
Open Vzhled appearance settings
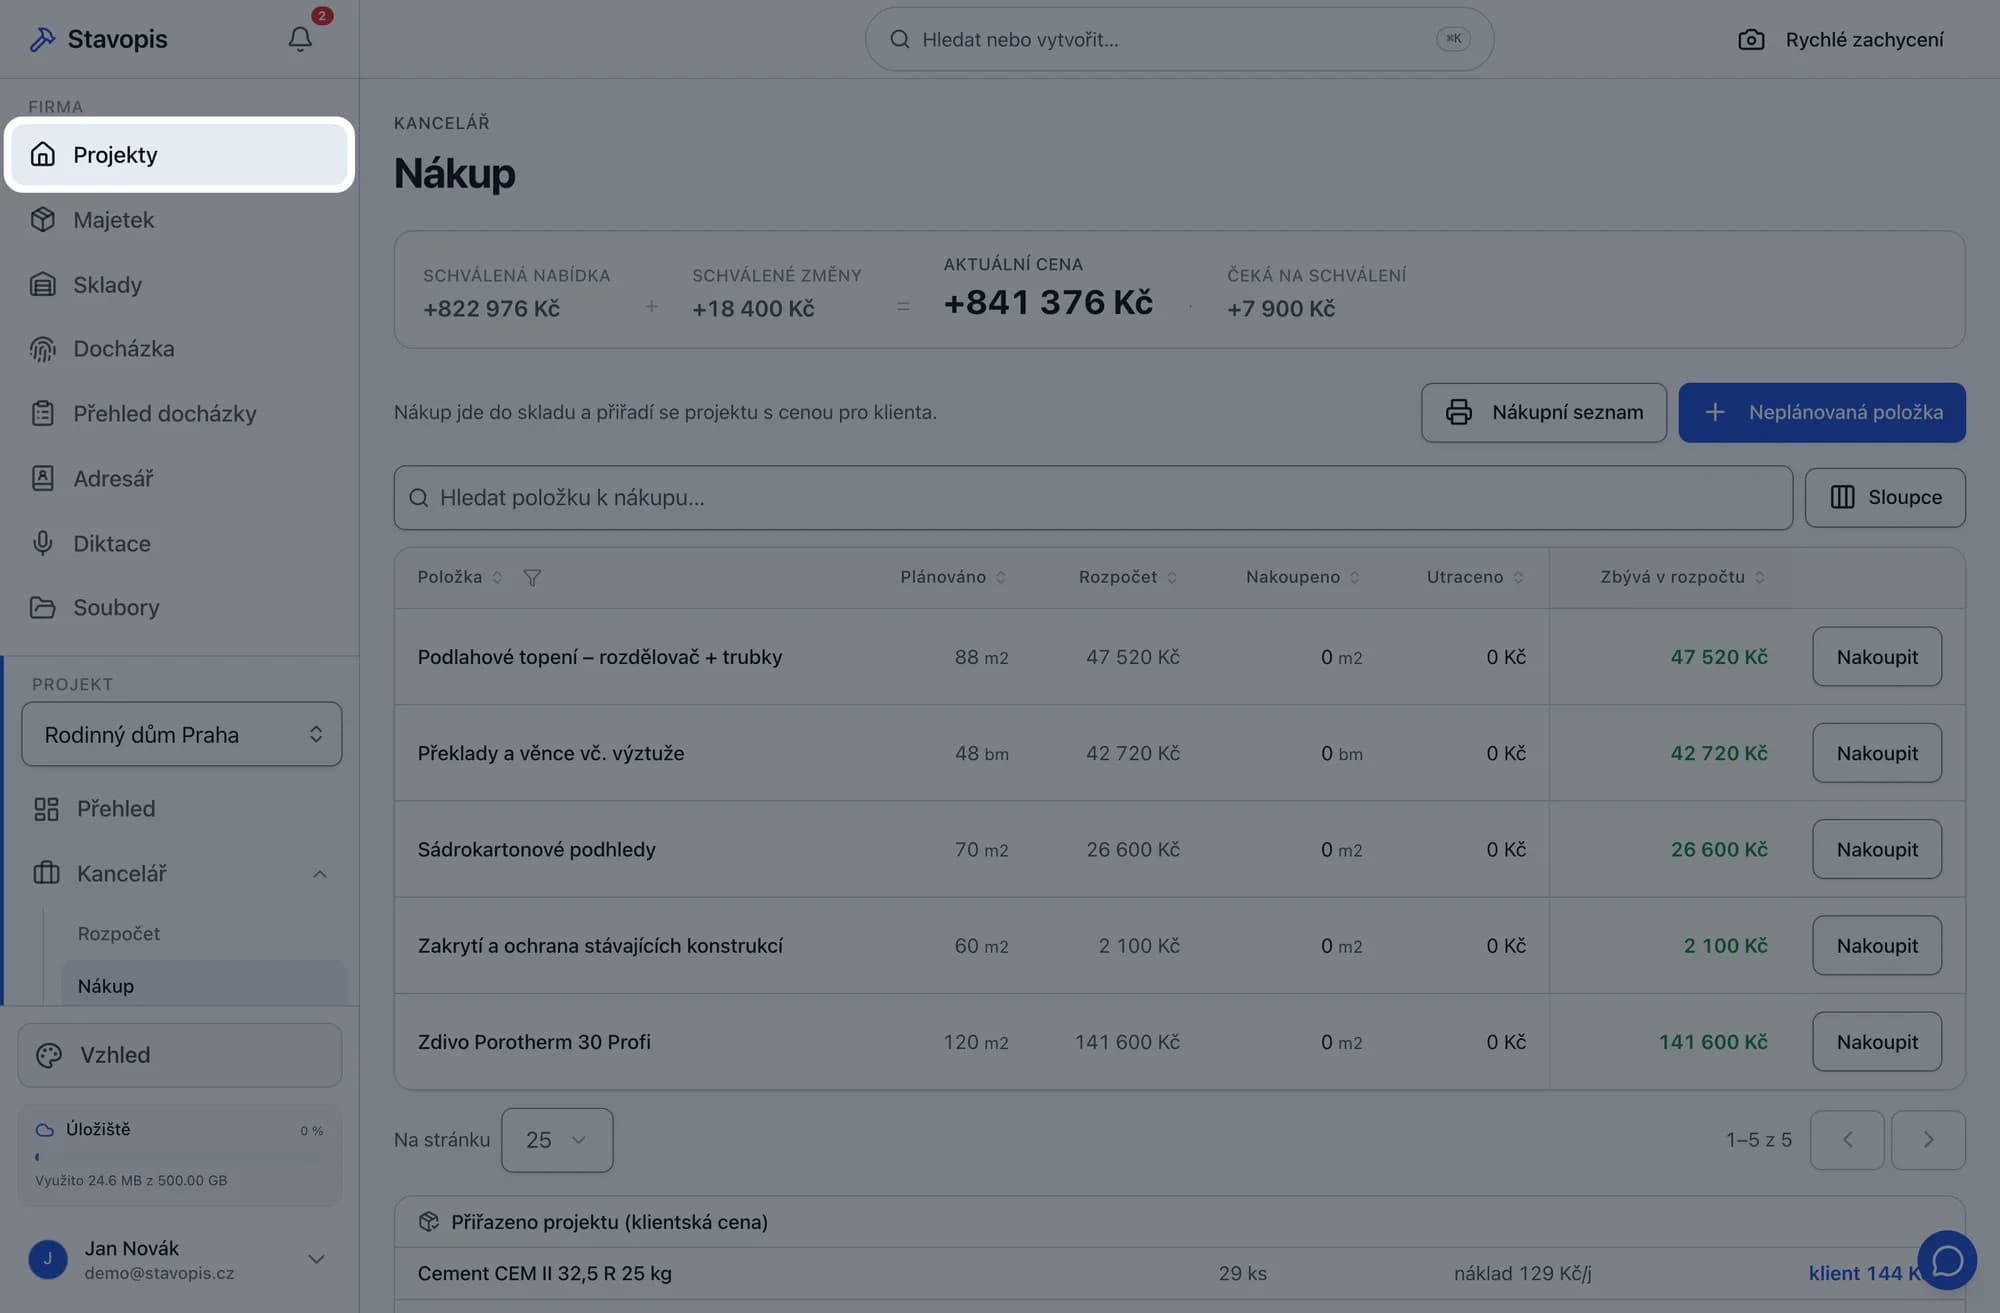tap(180, 1056)
